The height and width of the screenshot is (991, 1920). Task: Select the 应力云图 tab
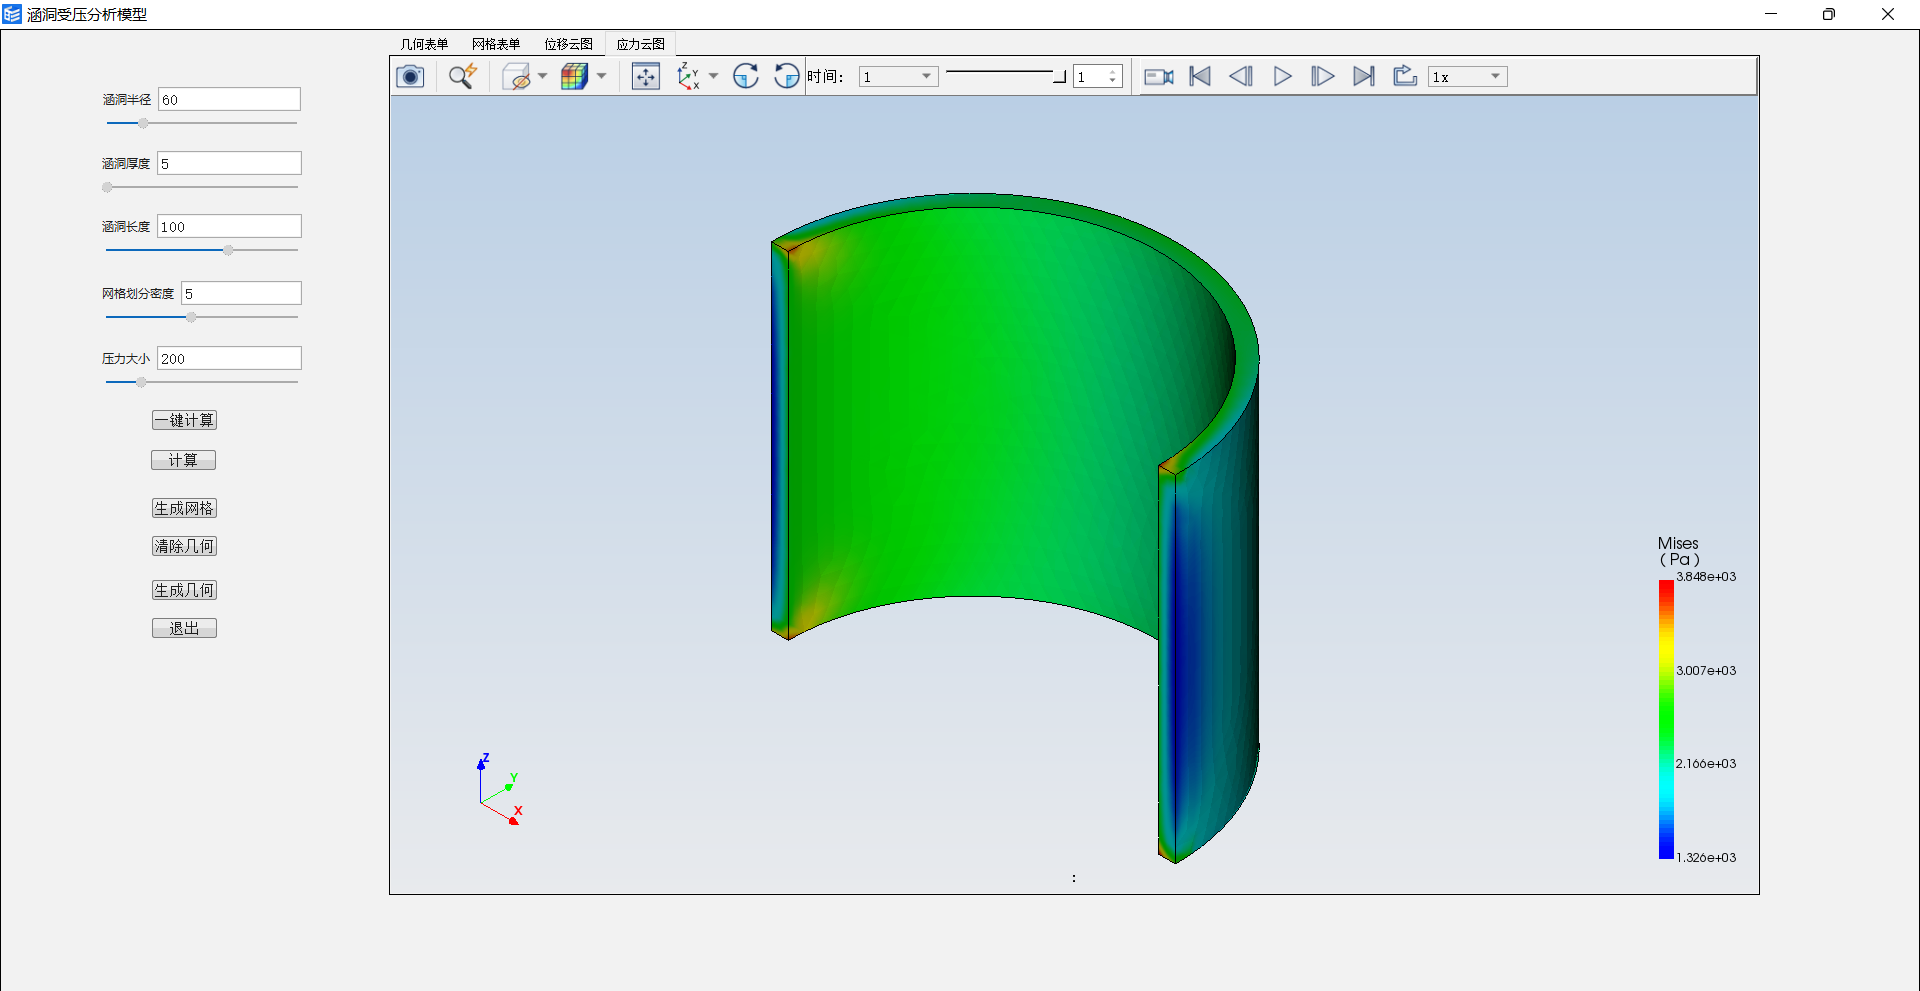640,44
